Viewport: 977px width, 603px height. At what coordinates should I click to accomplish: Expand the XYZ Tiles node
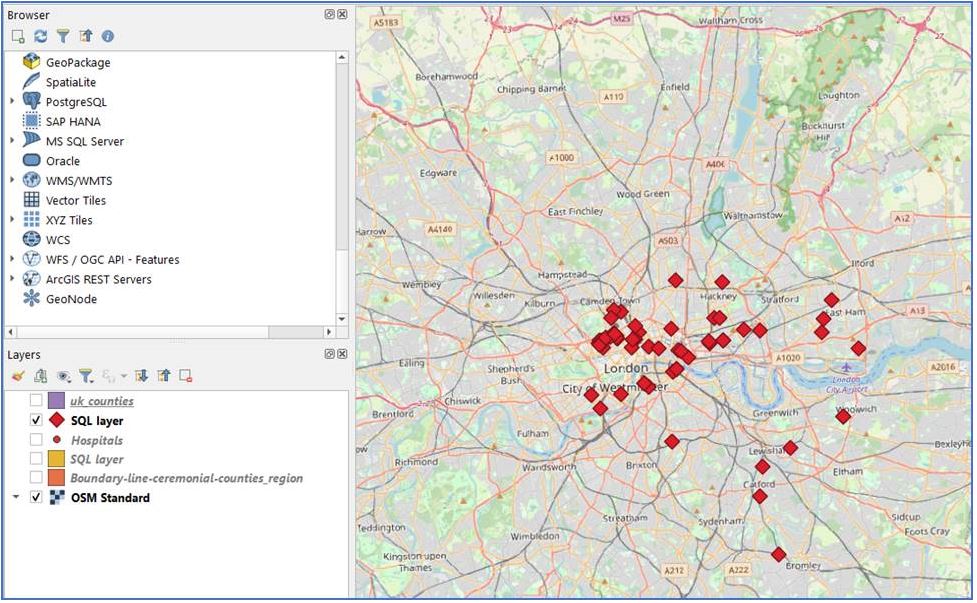(12, 219)
